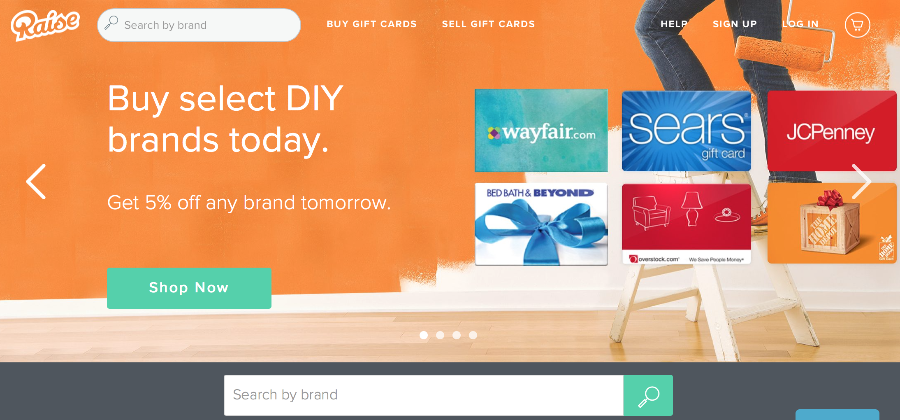Click the Log In link
This screenshot has width=900, height=420.
coord(800,24)
